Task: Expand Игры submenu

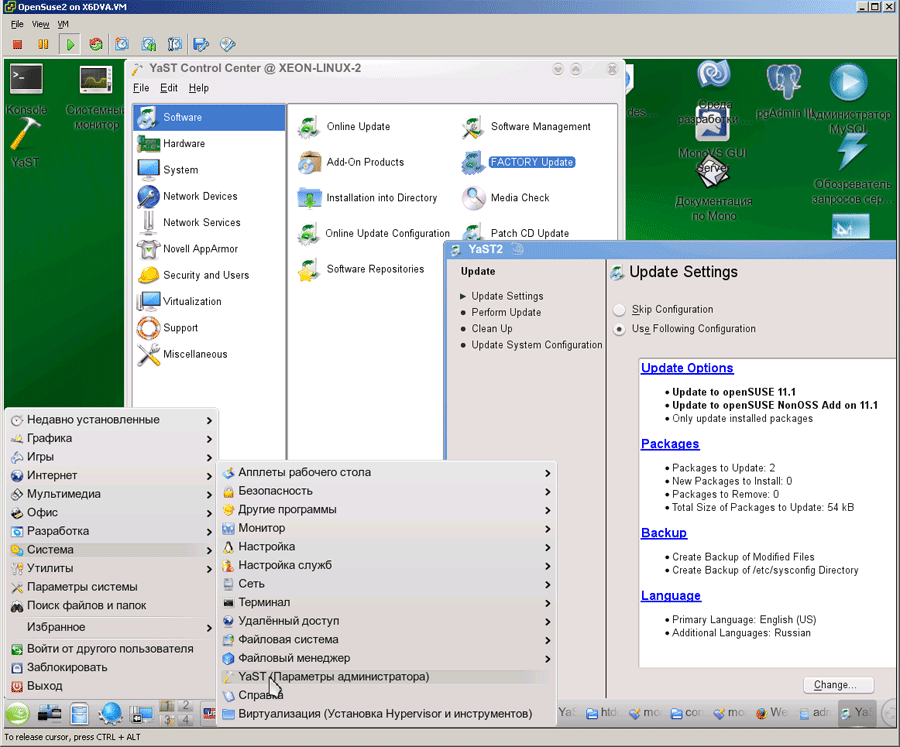Action: [112, 457]
